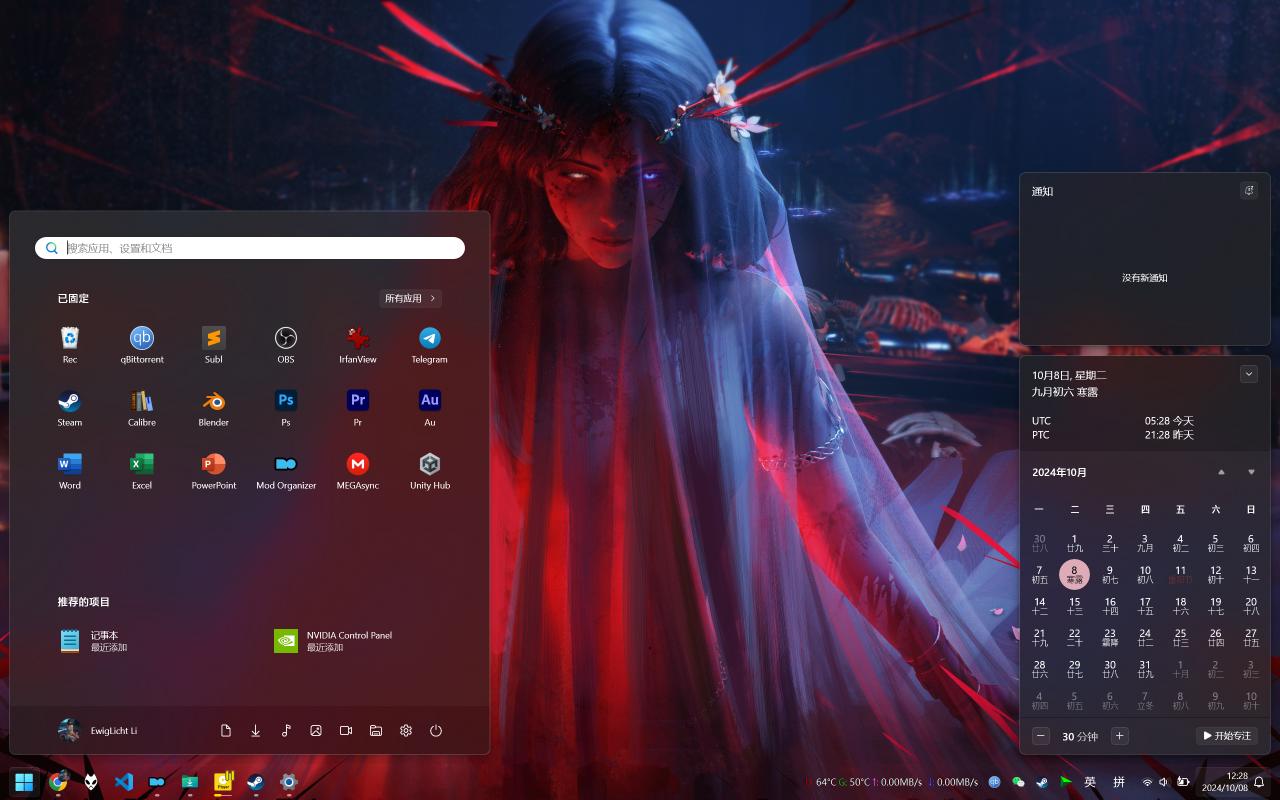The width and height of the screenshot is (1280, 800).
Task: Open the qBittorrent tray icon
Action: [x=995, y=782]
